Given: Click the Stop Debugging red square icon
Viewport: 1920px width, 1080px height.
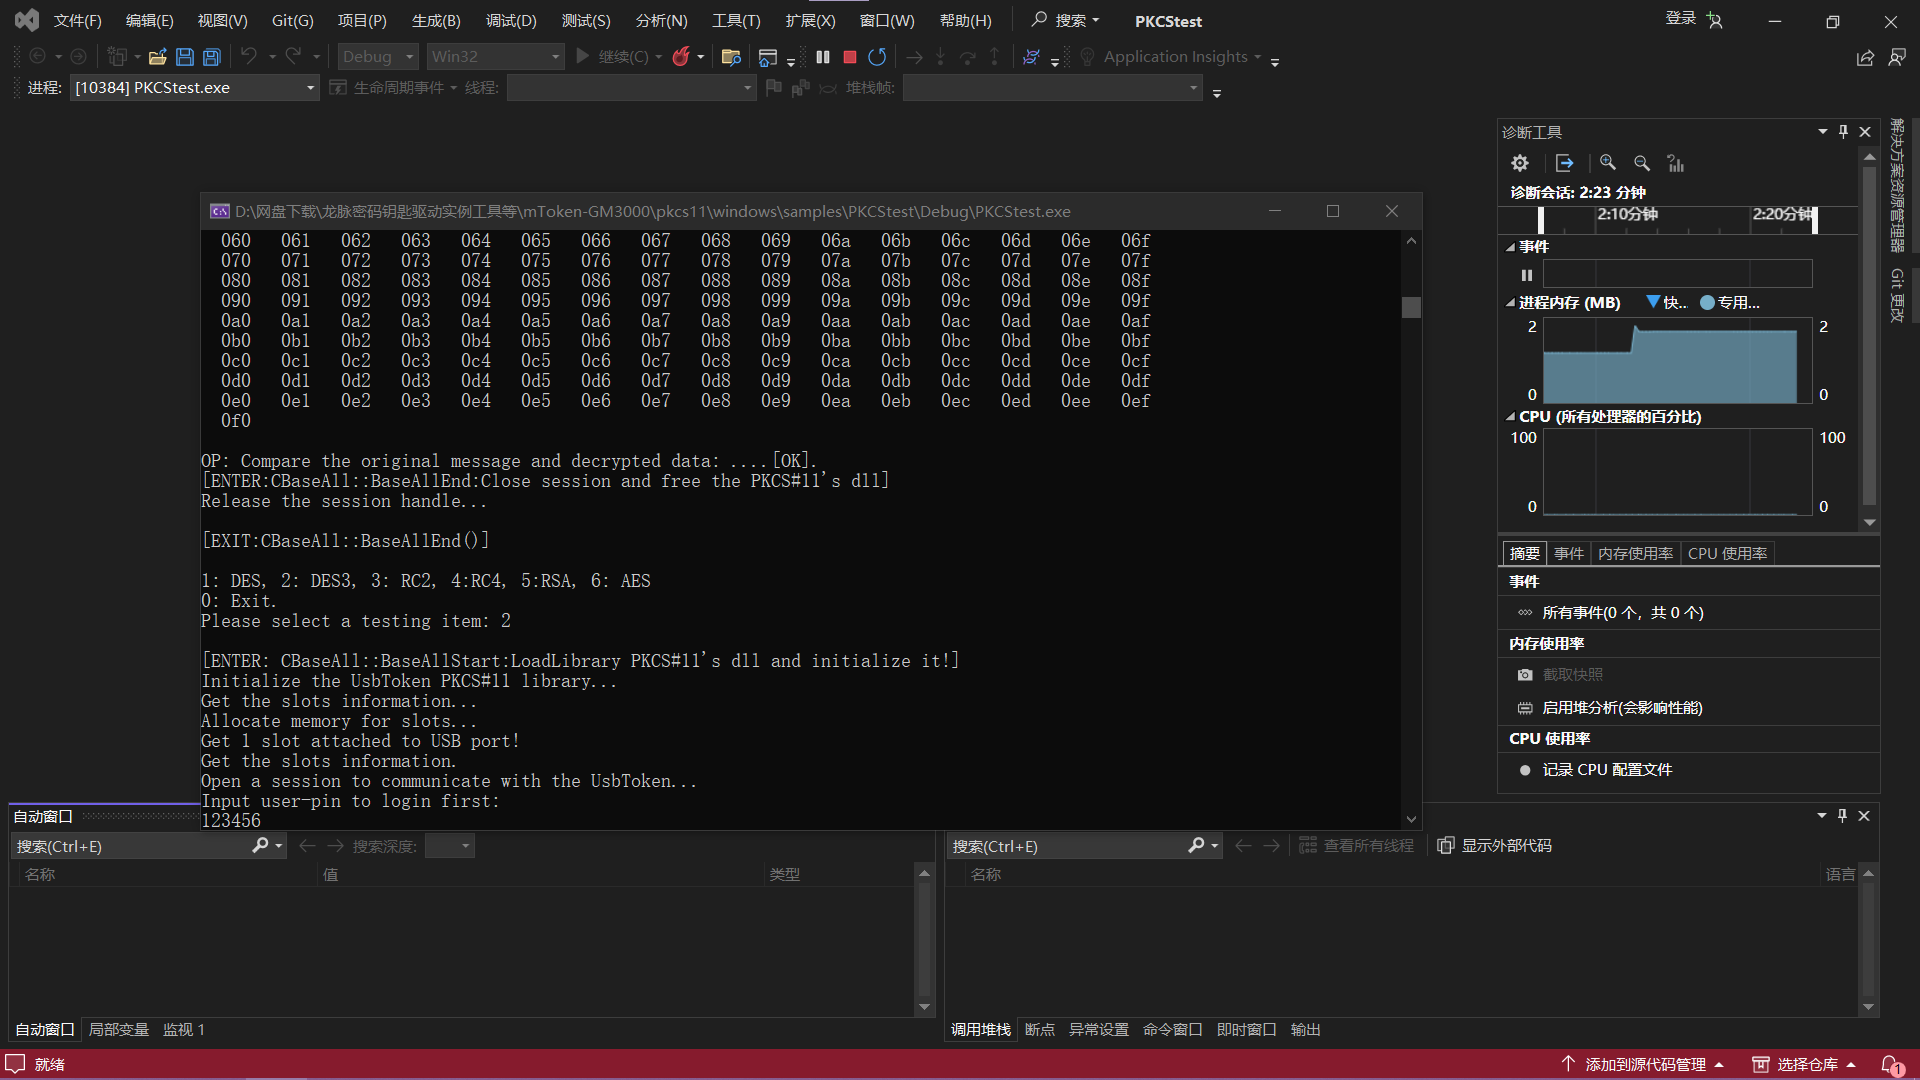Looking at the screenshot, I should click(850, 57).
